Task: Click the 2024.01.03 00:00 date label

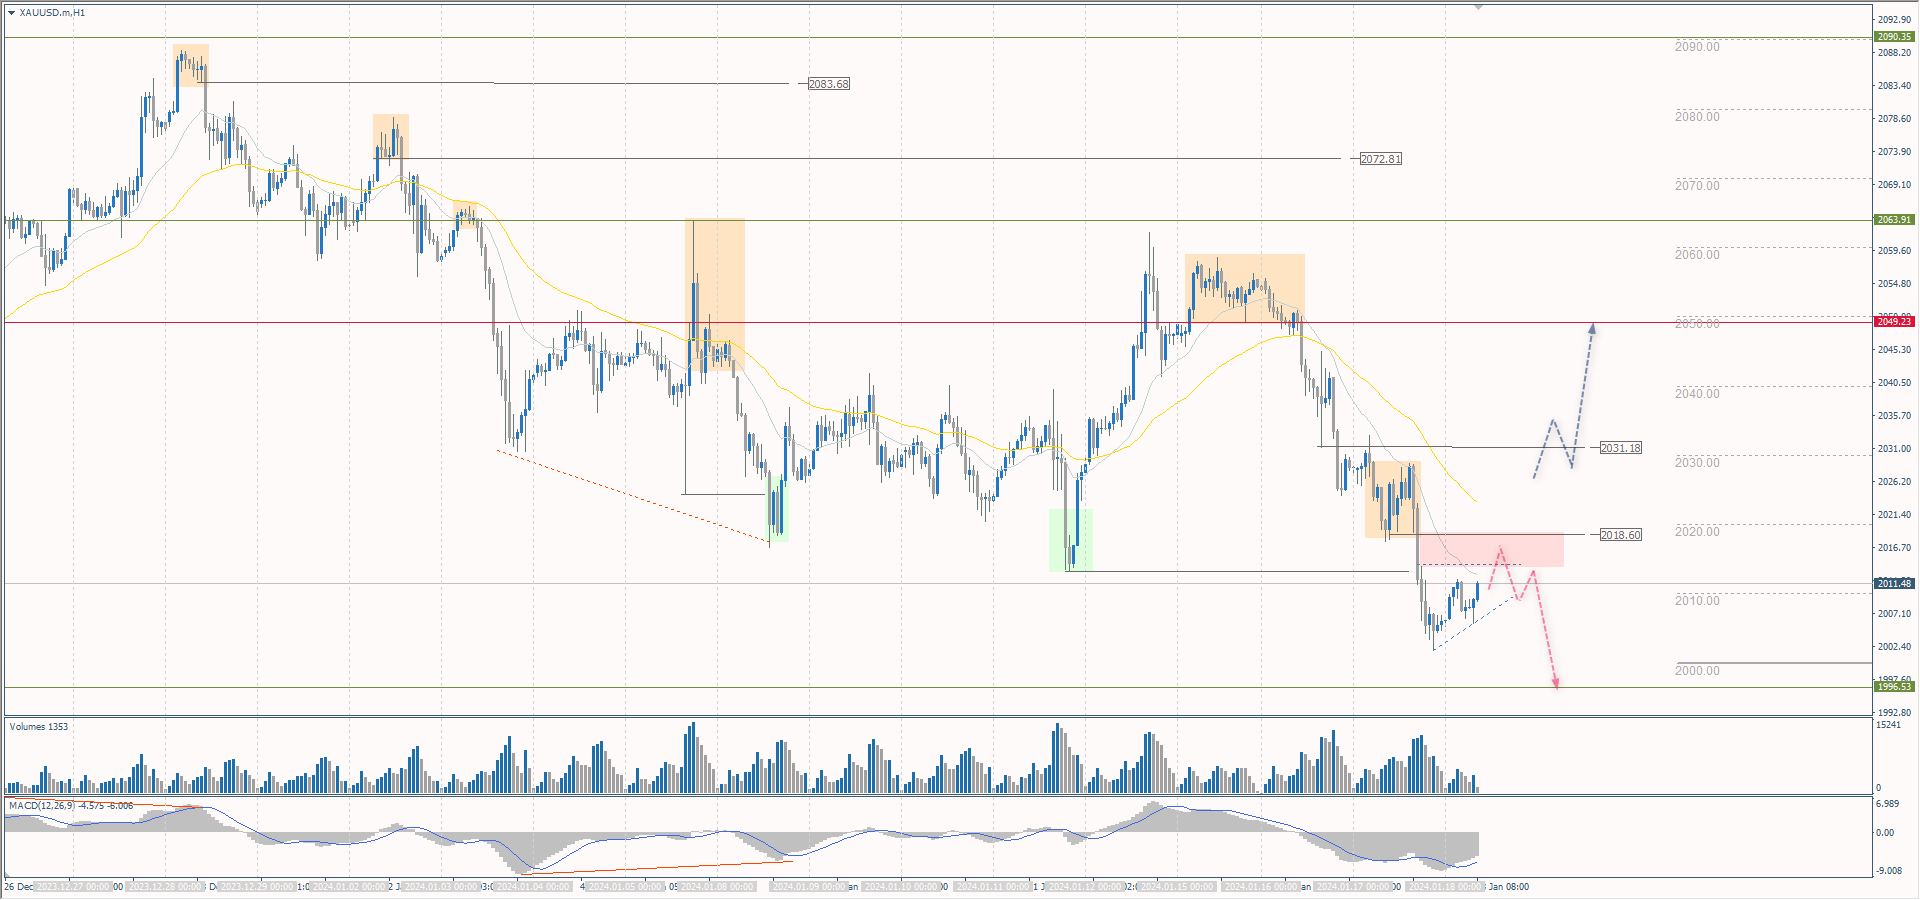Action: click(441, 887)
